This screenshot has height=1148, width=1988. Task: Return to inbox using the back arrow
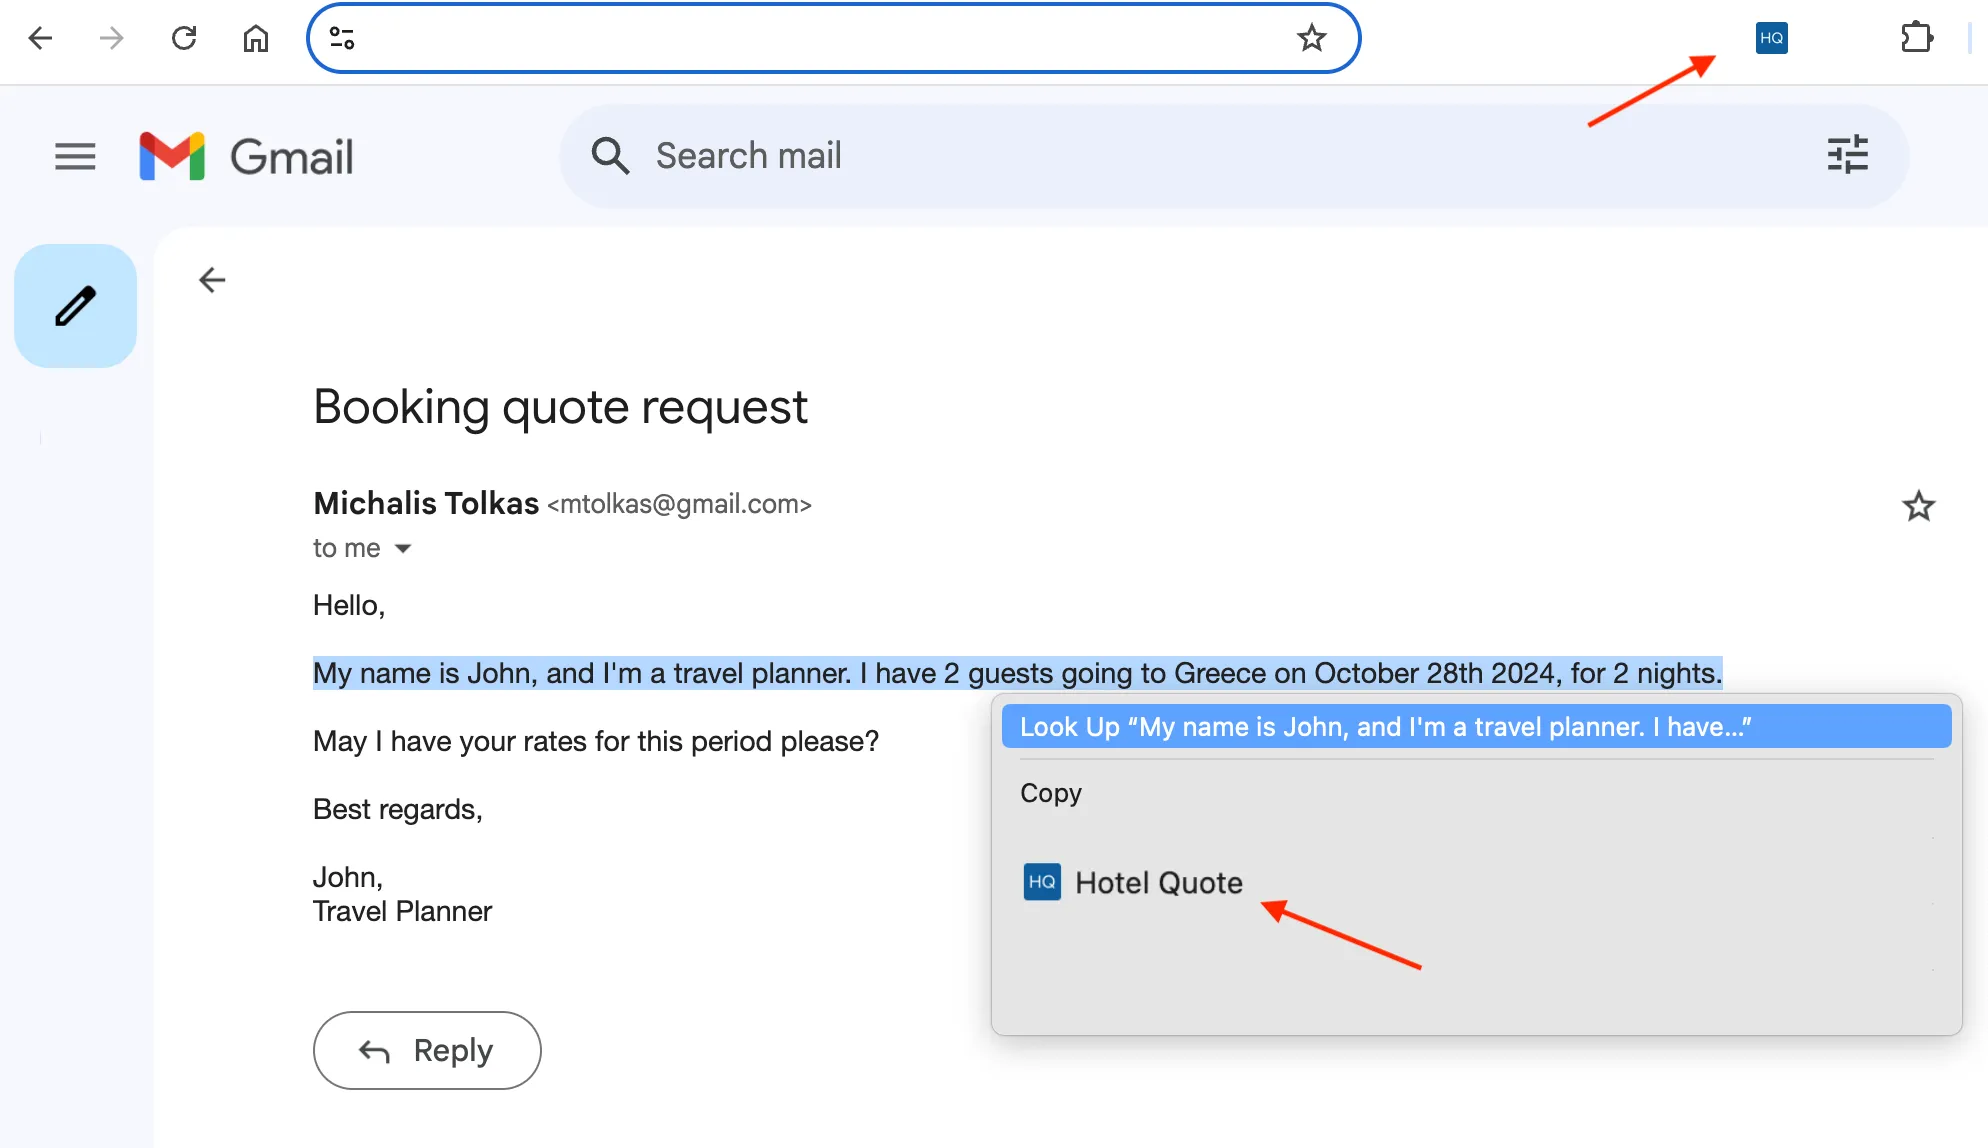pos(211,280)
